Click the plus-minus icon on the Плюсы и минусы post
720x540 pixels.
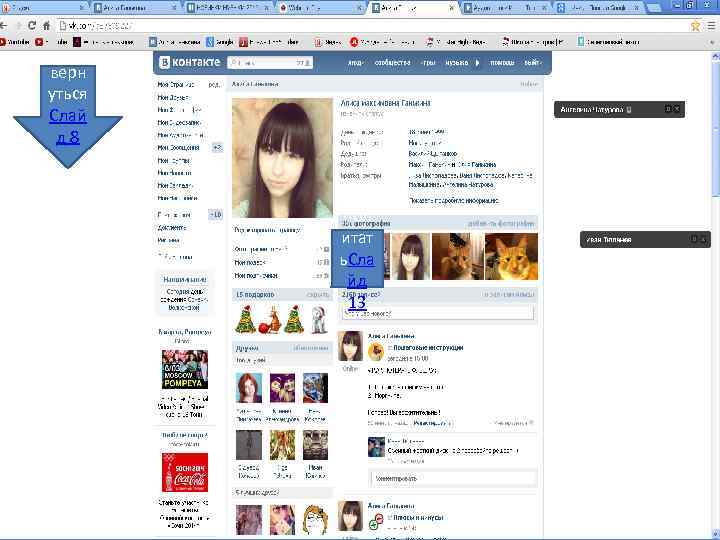pyautogui.click(x=376, y=522)
